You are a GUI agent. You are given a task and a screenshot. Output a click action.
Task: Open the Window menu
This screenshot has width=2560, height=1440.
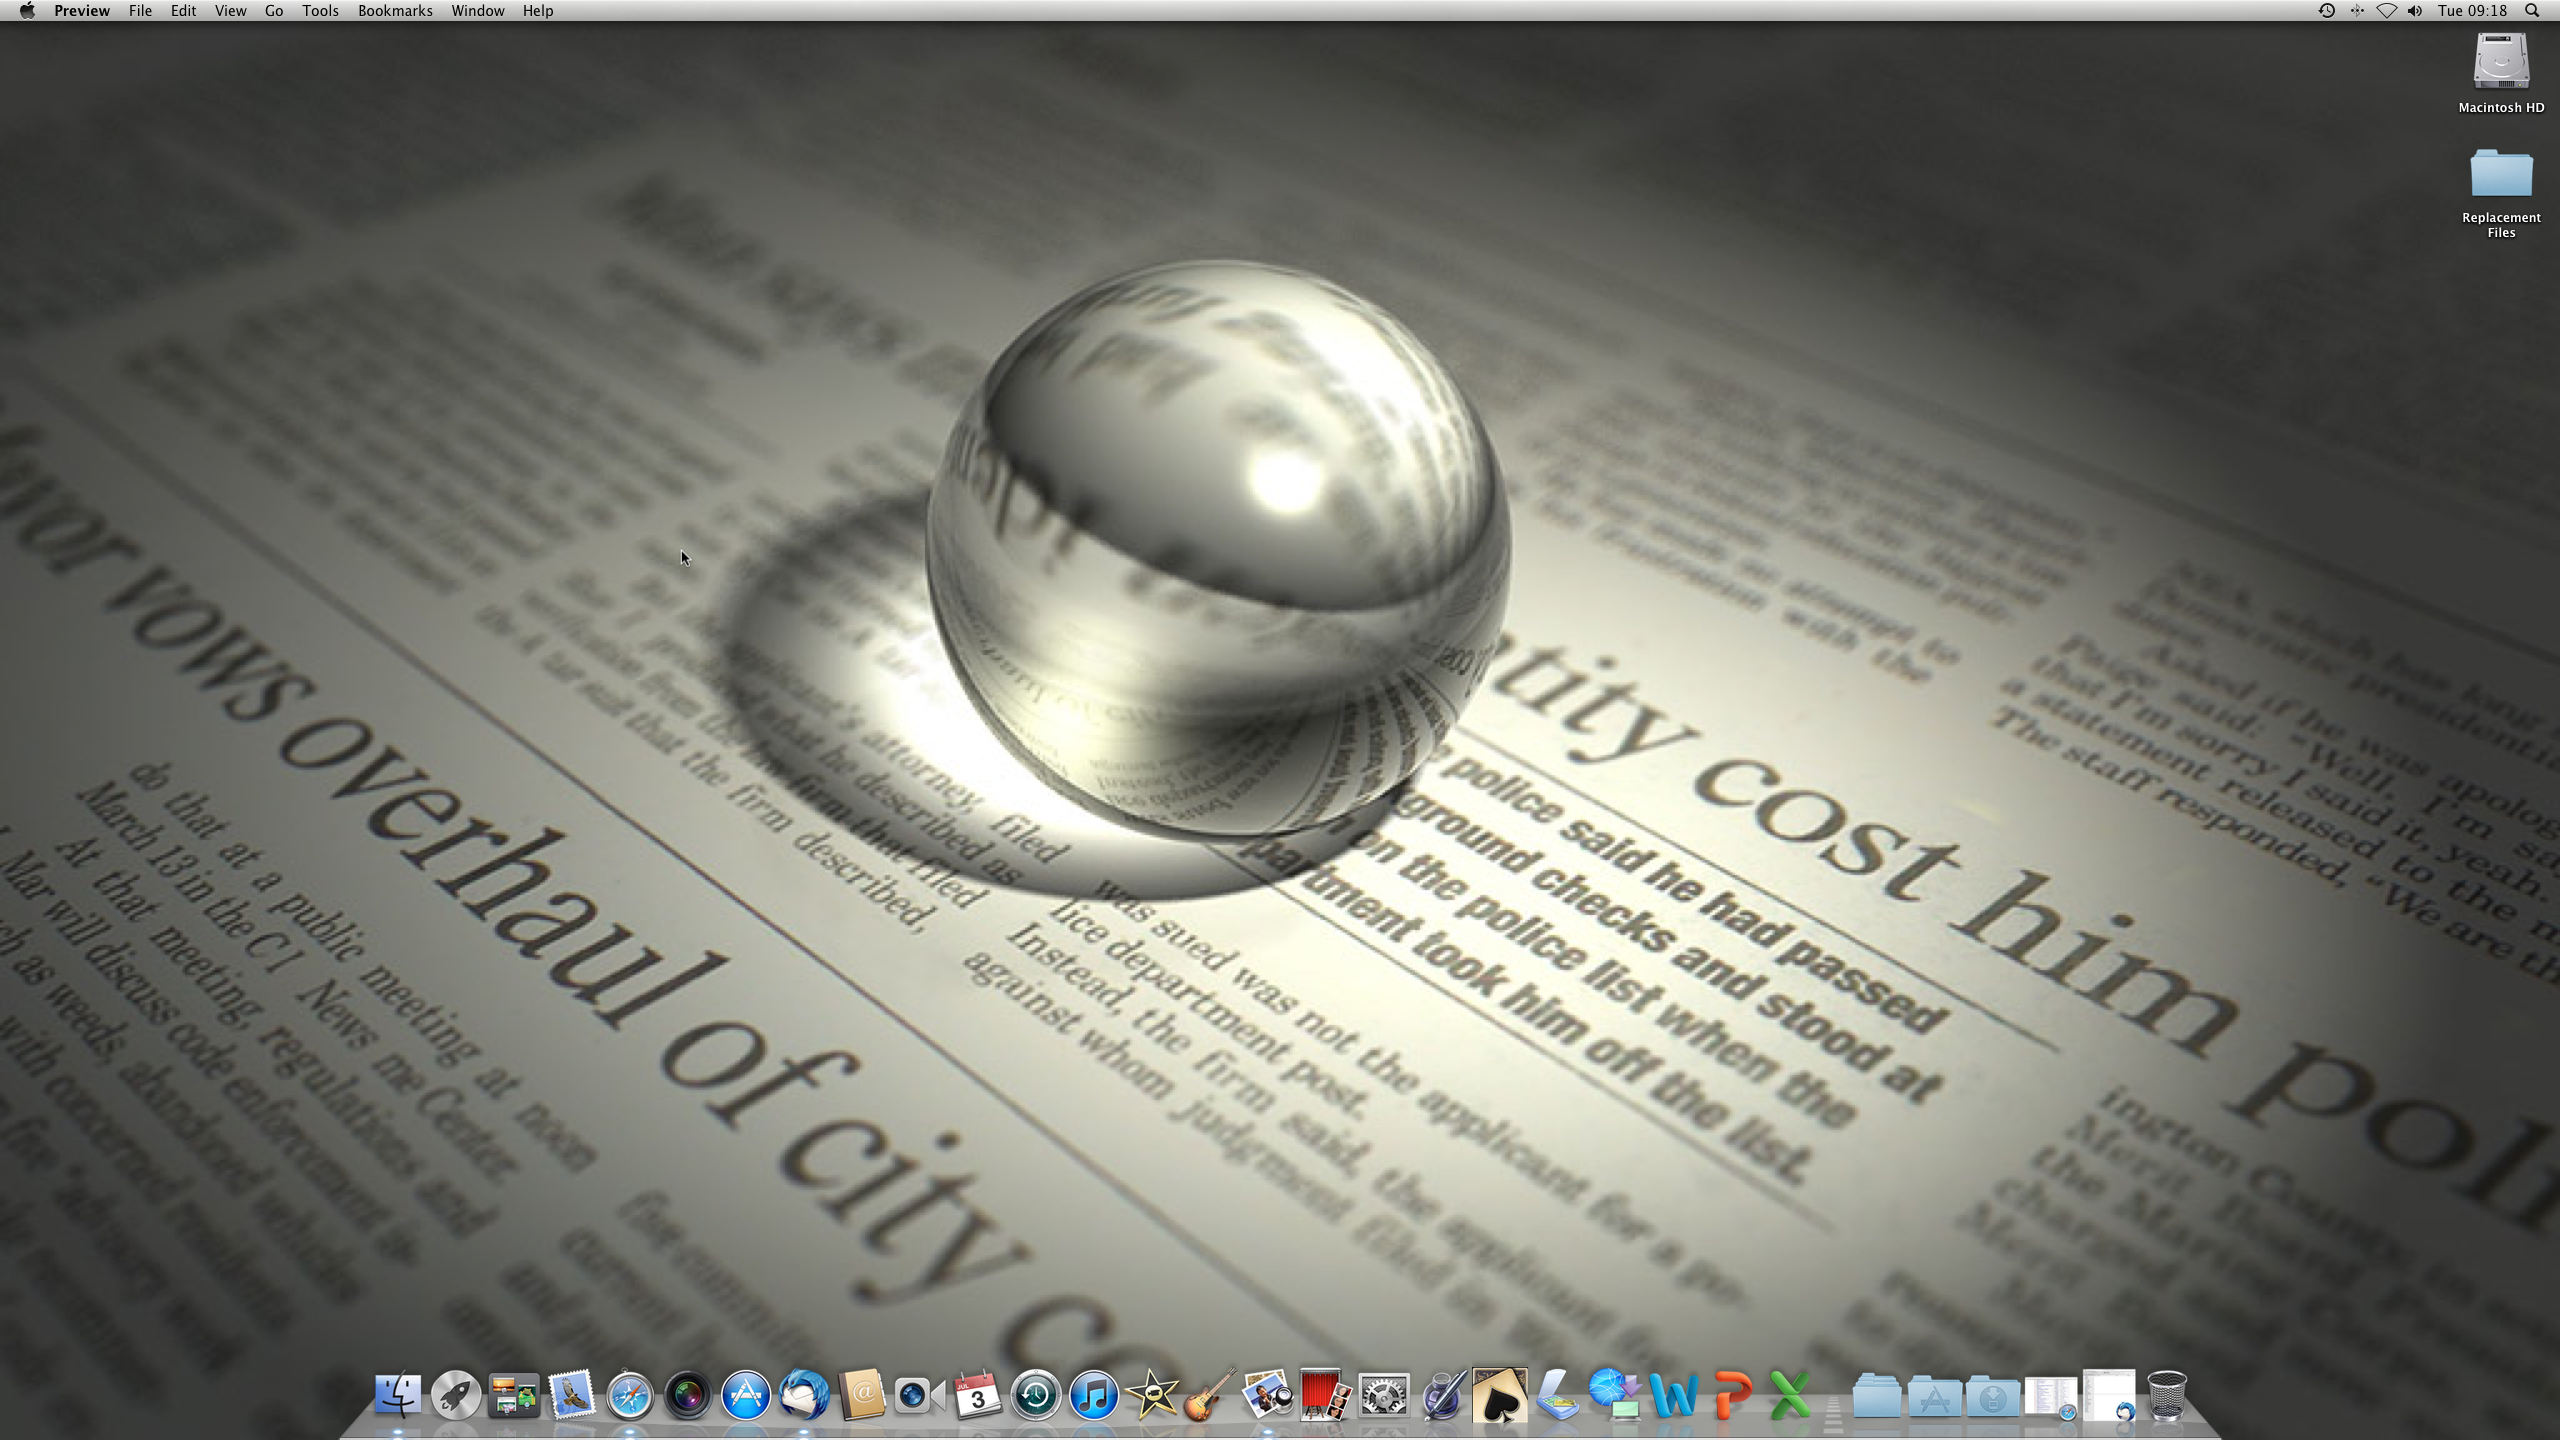(x=477, y=11)
